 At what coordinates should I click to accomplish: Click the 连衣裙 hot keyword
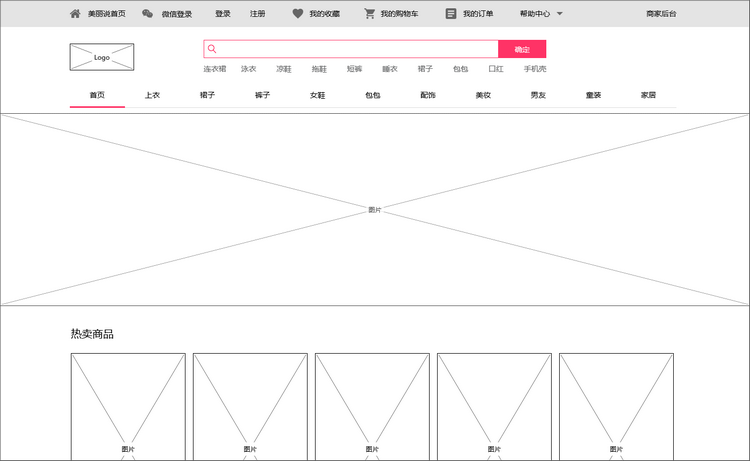(215, 69)
